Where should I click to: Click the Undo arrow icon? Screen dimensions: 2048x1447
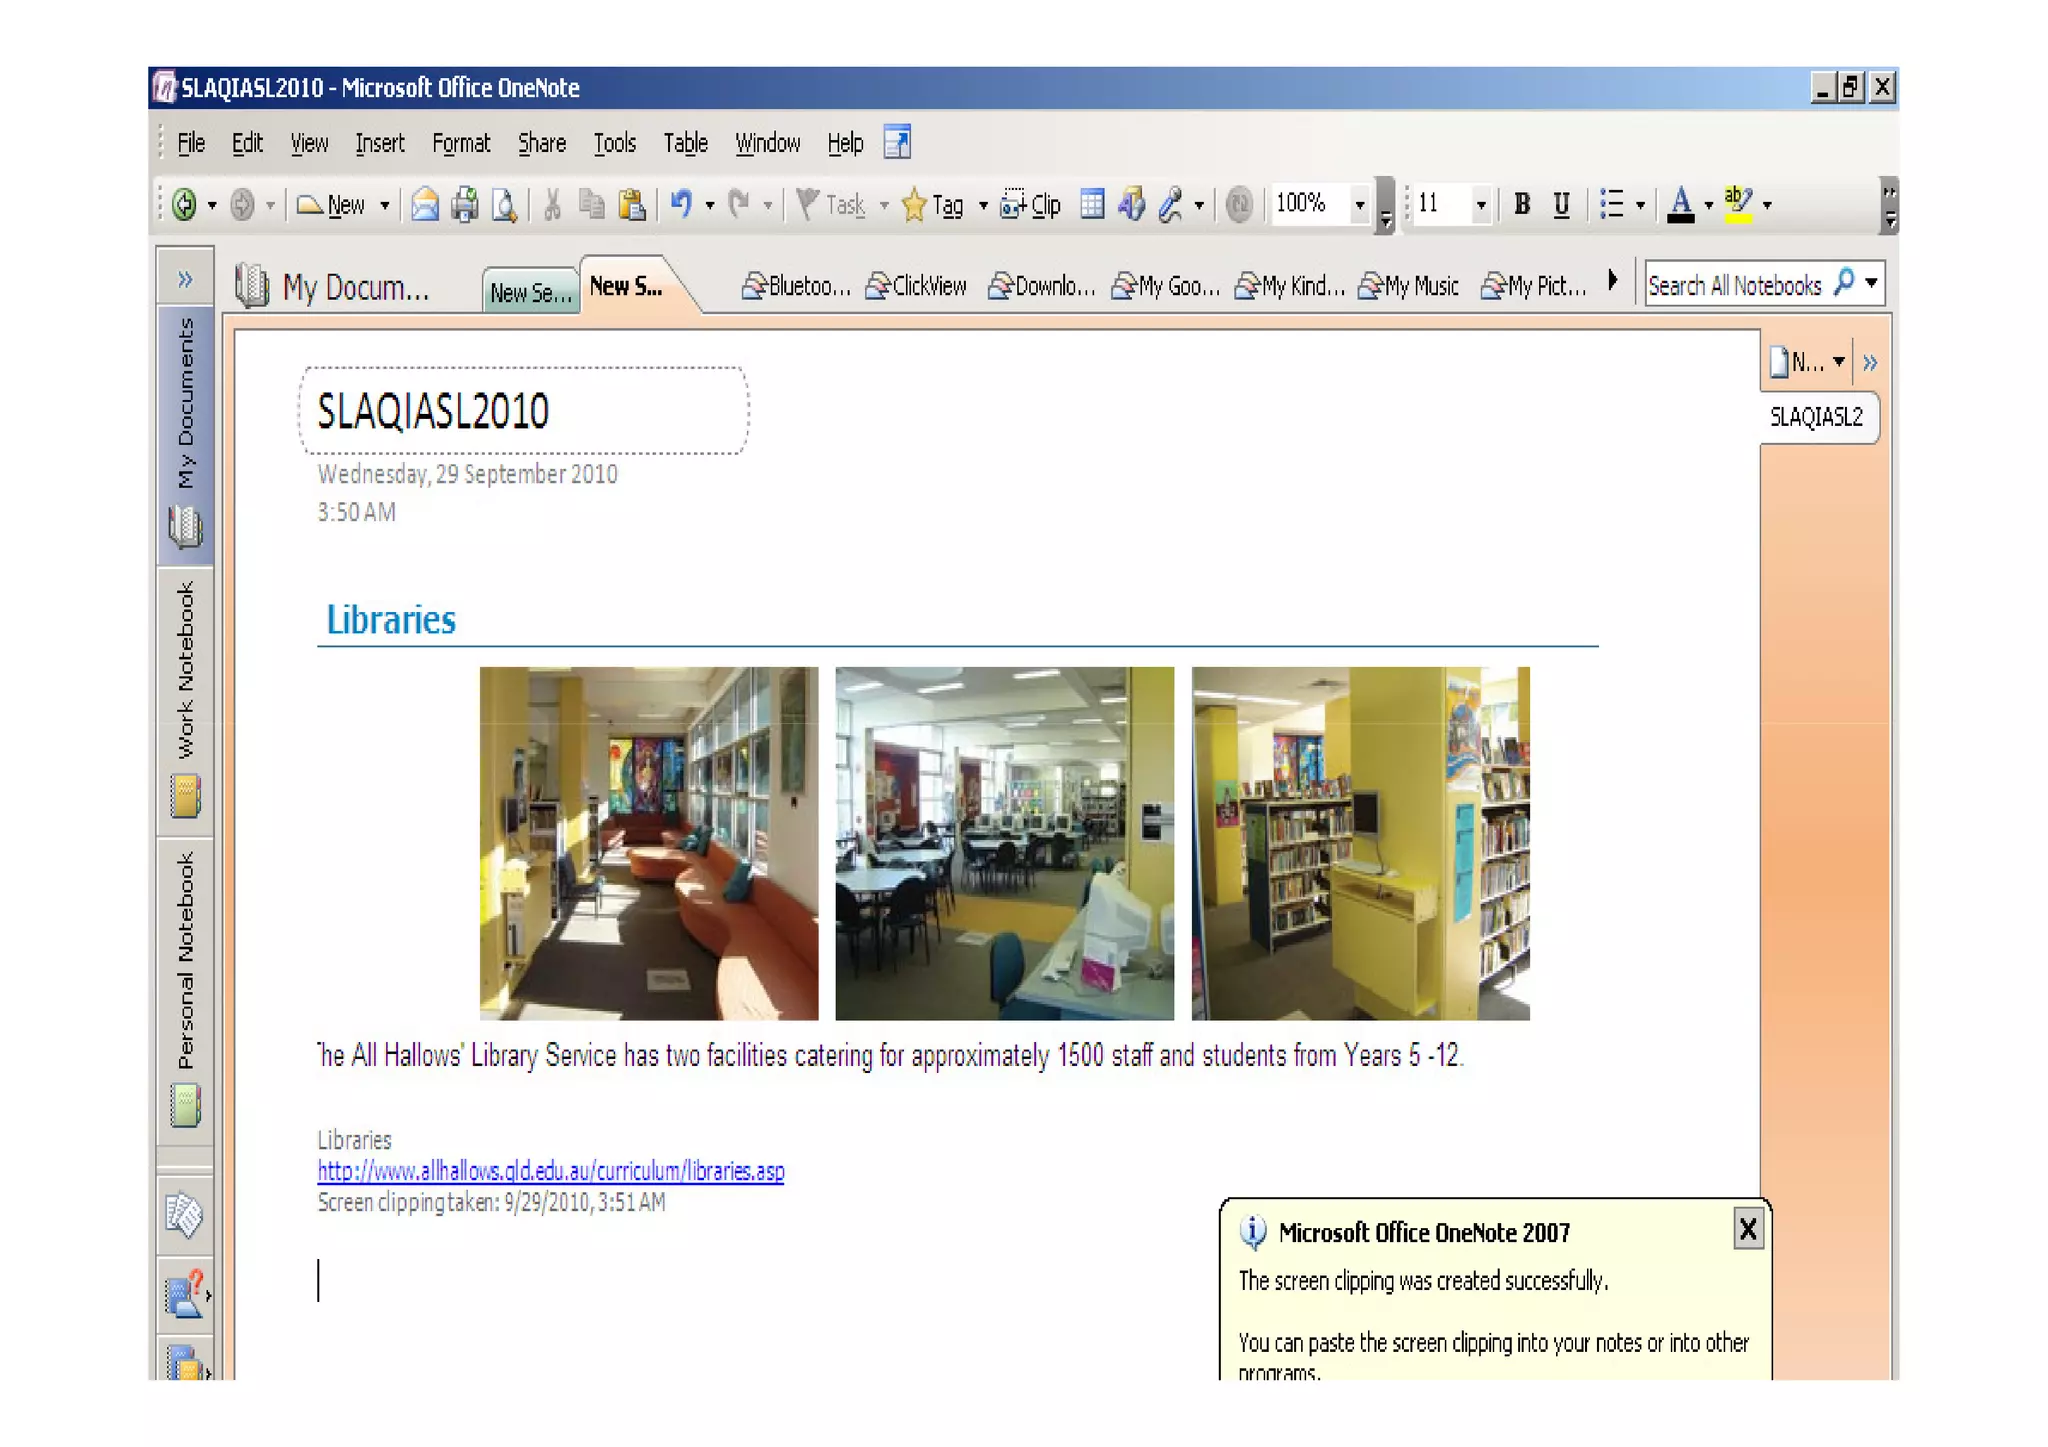[681, 204]
